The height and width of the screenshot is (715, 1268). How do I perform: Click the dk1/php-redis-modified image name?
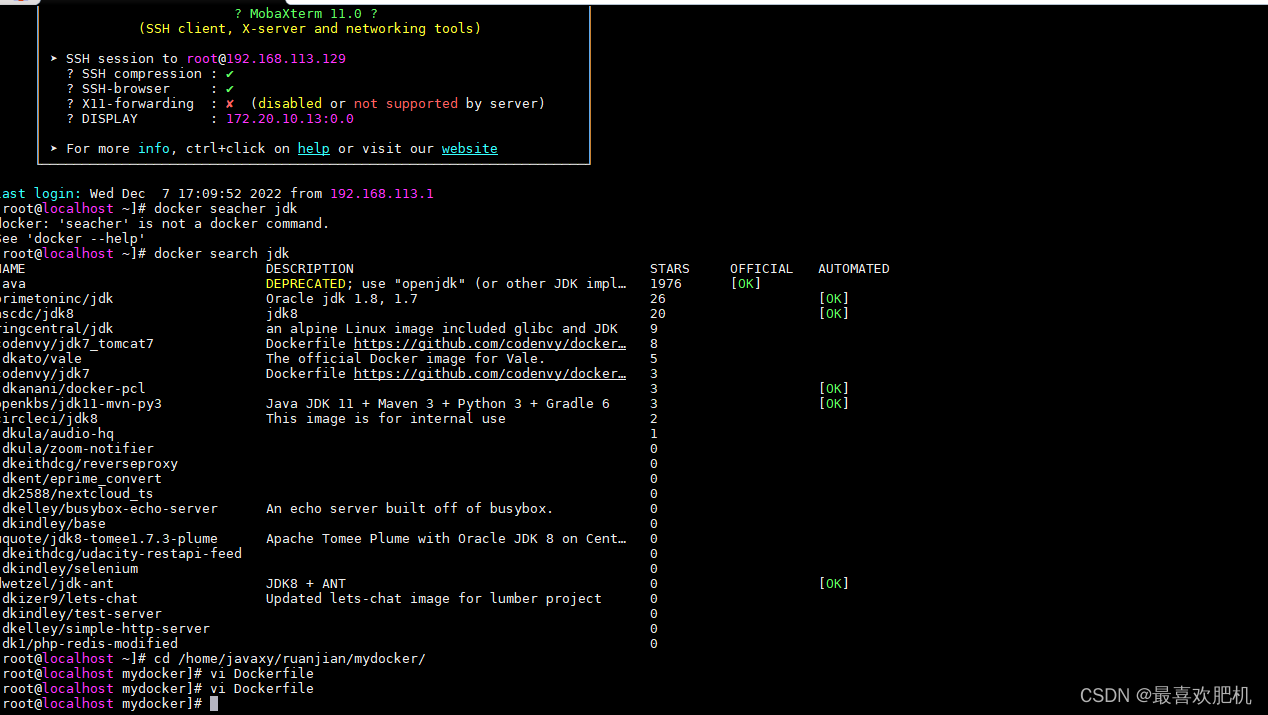click(x=89, y=643)
